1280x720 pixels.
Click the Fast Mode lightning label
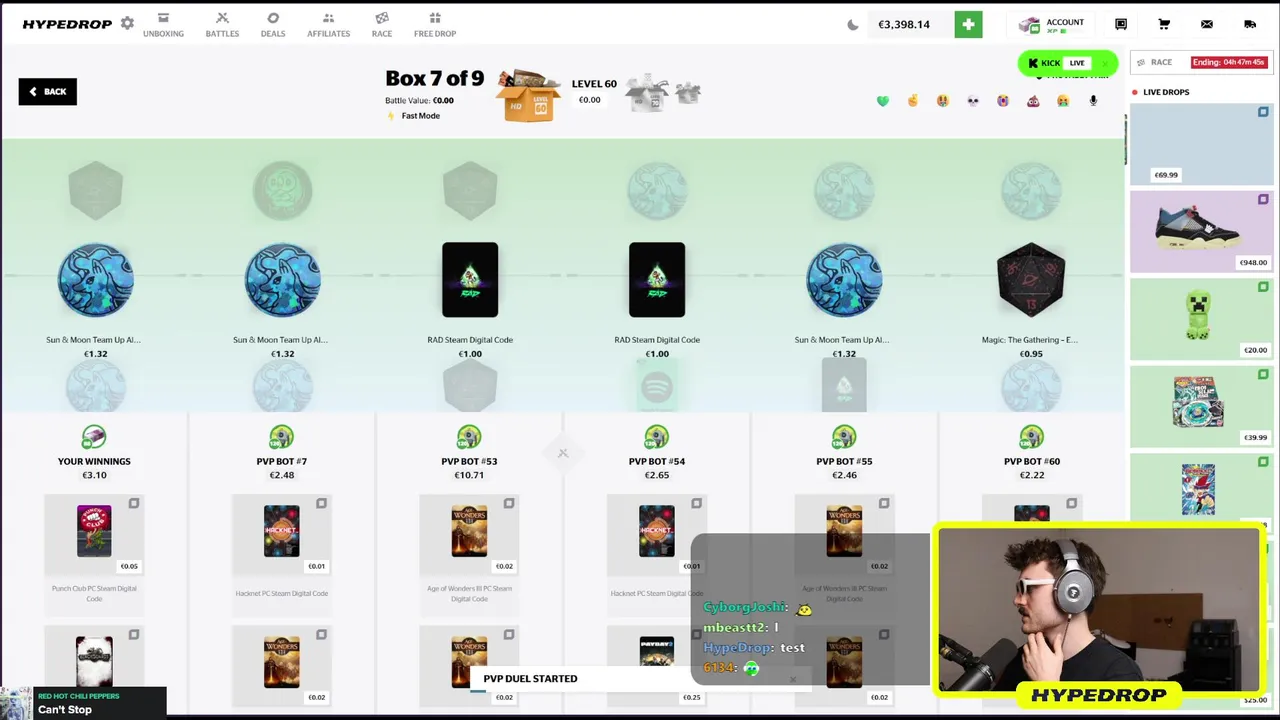point(414,116)
